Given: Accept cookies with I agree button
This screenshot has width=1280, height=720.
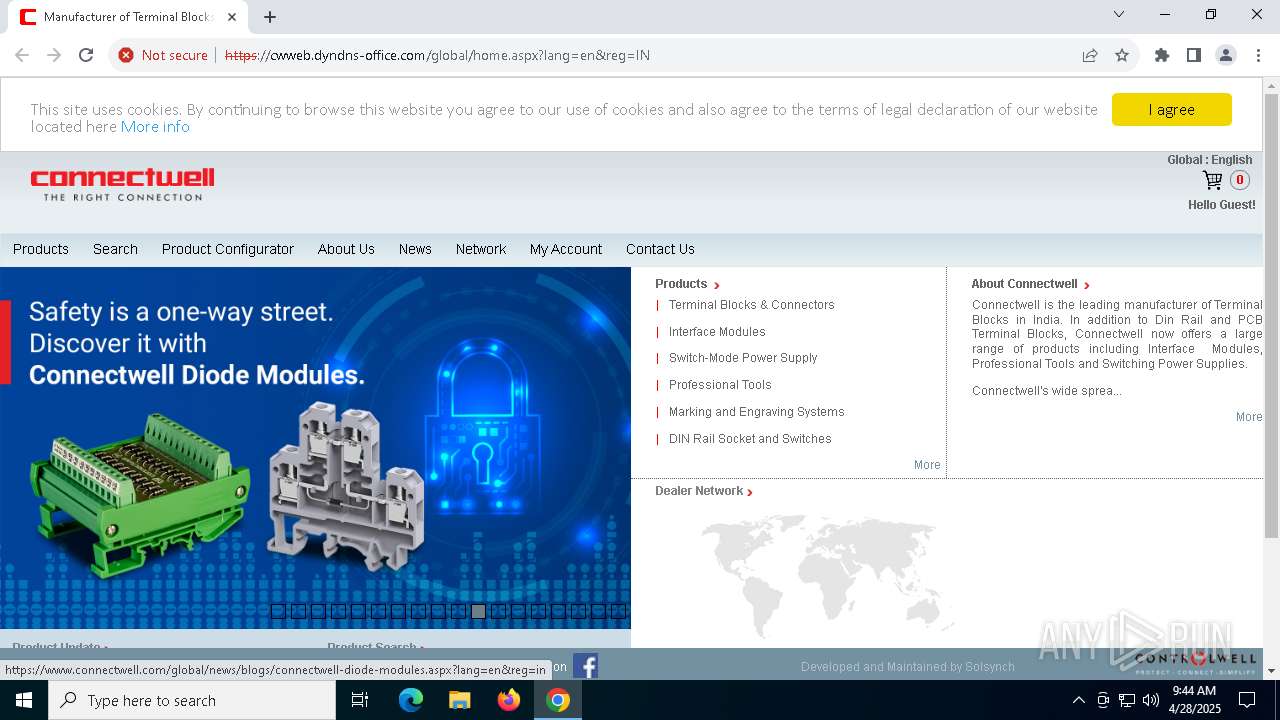Looking at the screenshot, I should [1172, 110].
